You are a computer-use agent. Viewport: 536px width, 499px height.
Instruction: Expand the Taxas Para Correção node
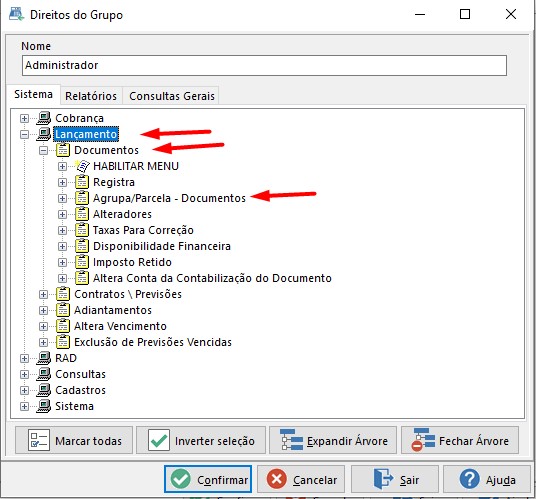pyautogui.click(x=62, y=231)
